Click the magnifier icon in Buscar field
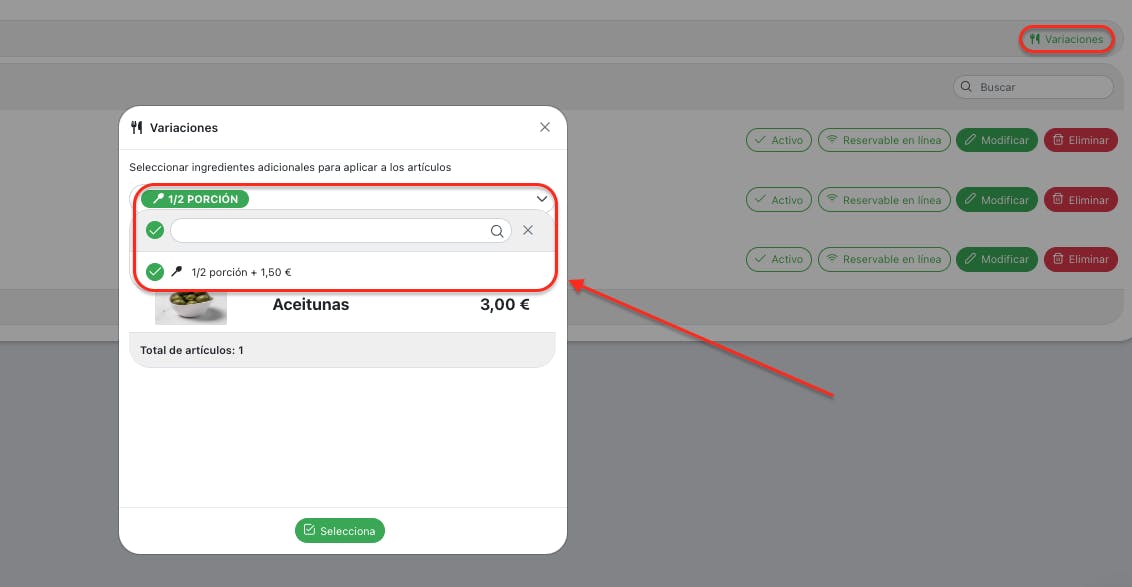 tap(966, 87)
